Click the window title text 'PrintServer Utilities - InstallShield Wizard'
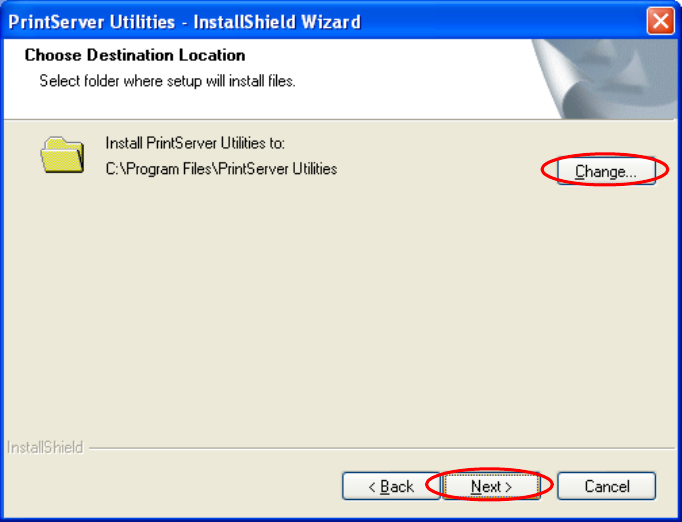The image size is (682, 522). 184,22
